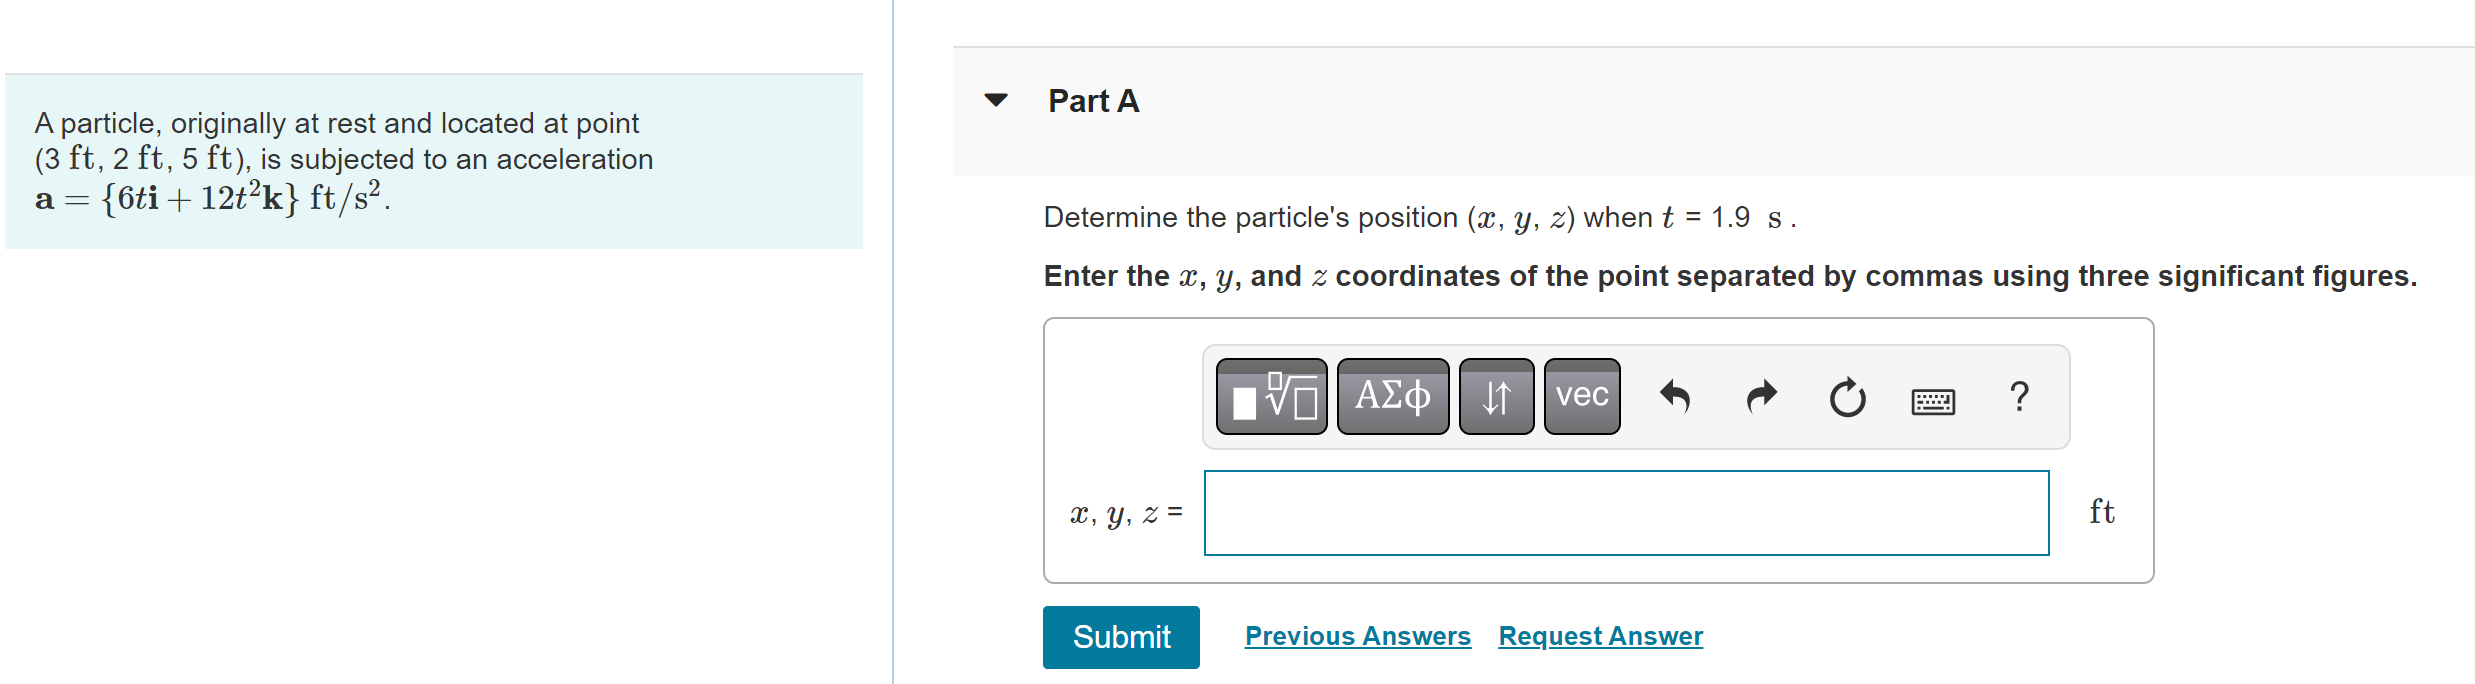Undo the last input using the back arrow

click(x=1675, y=396)
